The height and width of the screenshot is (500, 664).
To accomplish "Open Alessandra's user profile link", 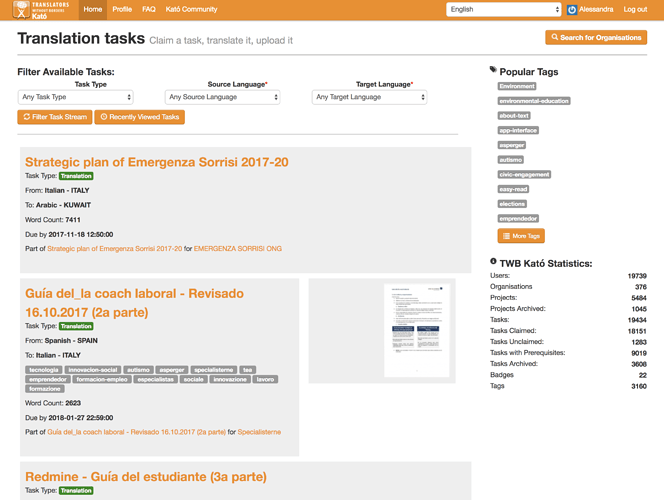I will [x=596, y=9].
